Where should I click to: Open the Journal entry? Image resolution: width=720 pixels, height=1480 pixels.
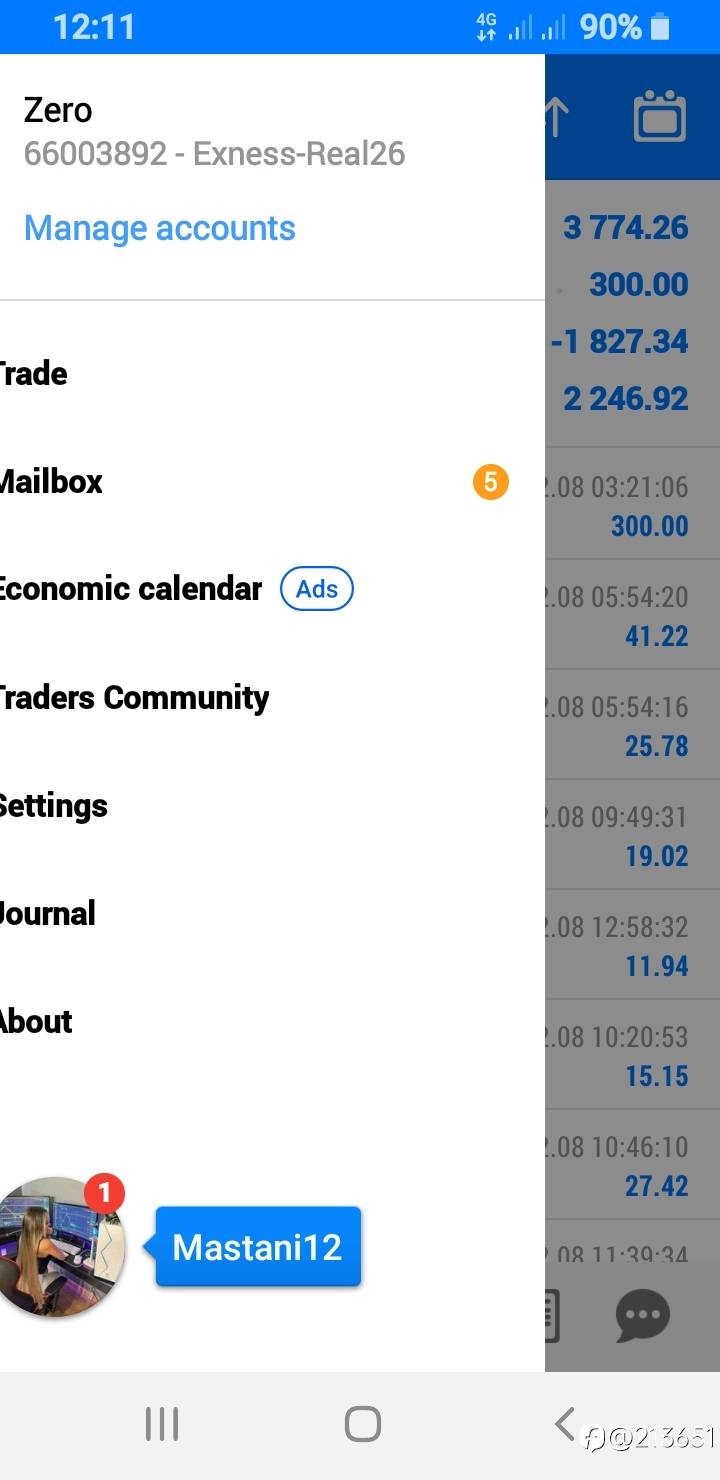click(x=48, y=913)
